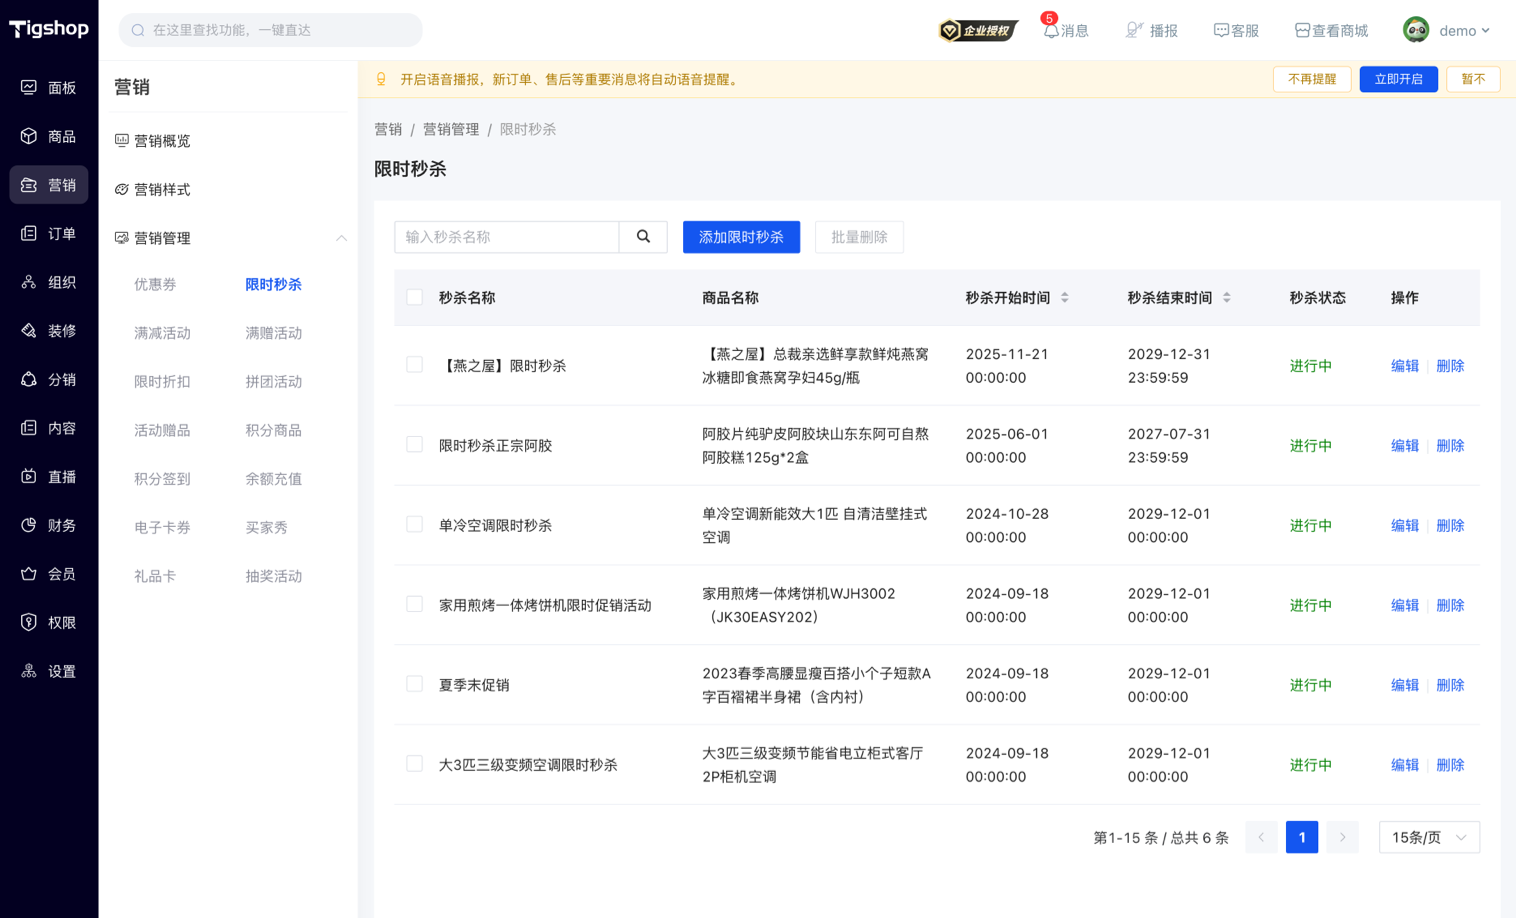Open the 权限 shield sidebar icon

point(29,622)
